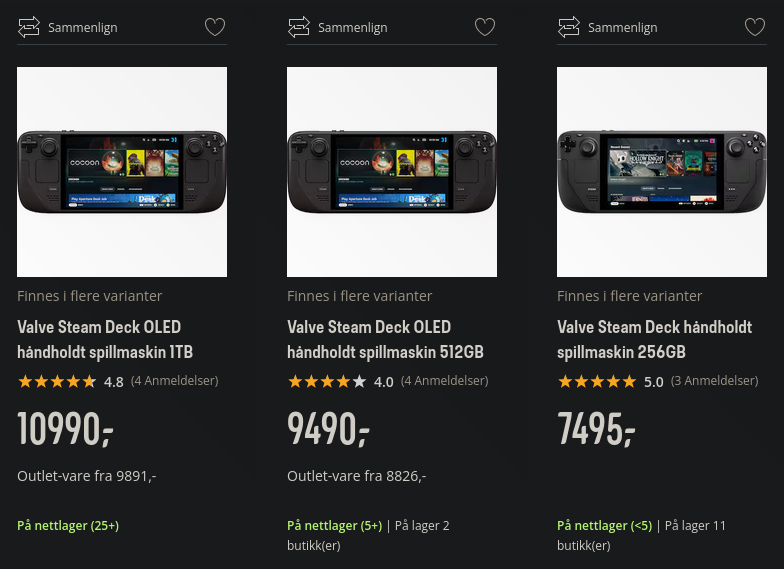Click Outlet-vare fra 8826,- offer
Viewport: 784px width, 569px height.
[x=356, y=476]
